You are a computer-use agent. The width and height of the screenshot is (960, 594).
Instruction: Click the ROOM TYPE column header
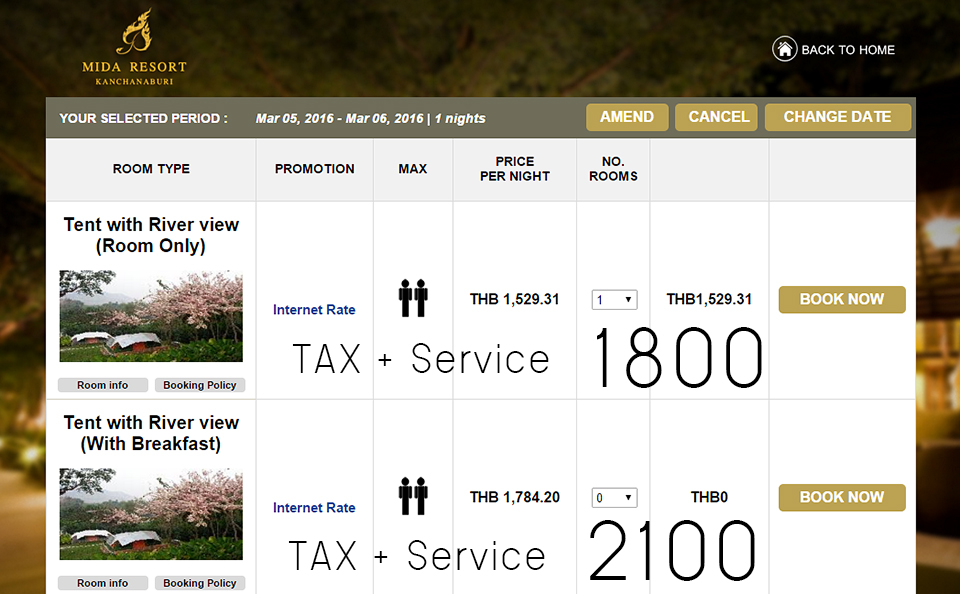click(151, 169)
